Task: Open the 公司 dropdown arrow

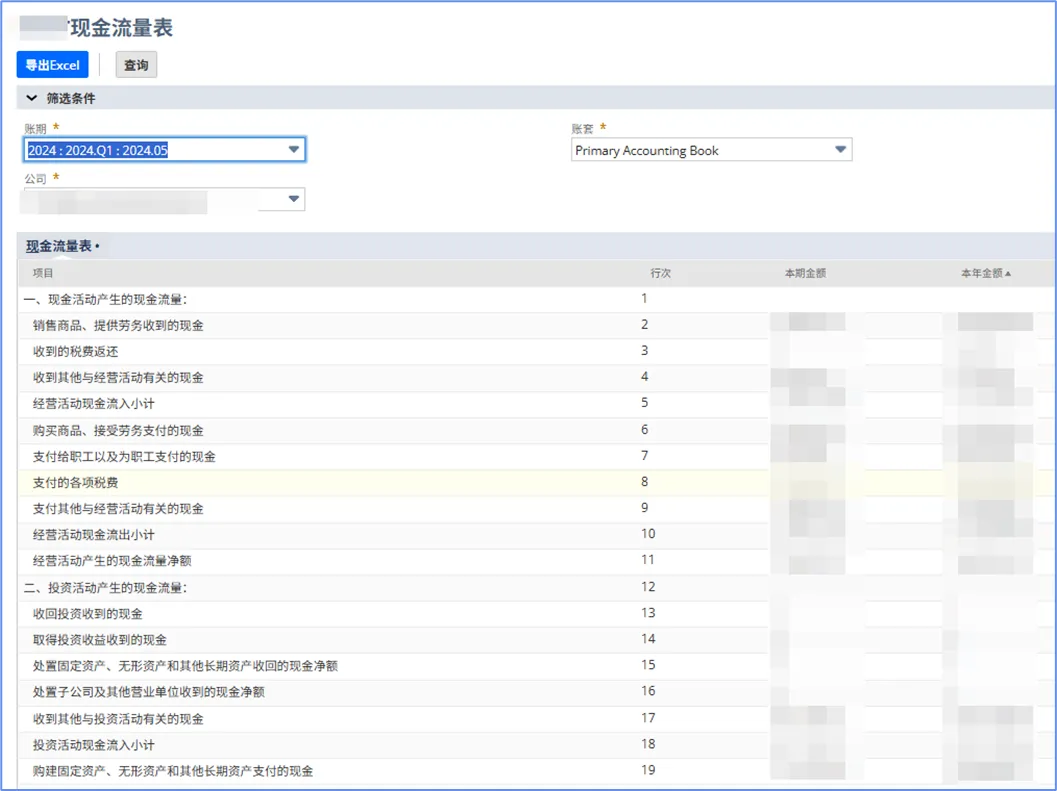Action: (x=293, y=200)
